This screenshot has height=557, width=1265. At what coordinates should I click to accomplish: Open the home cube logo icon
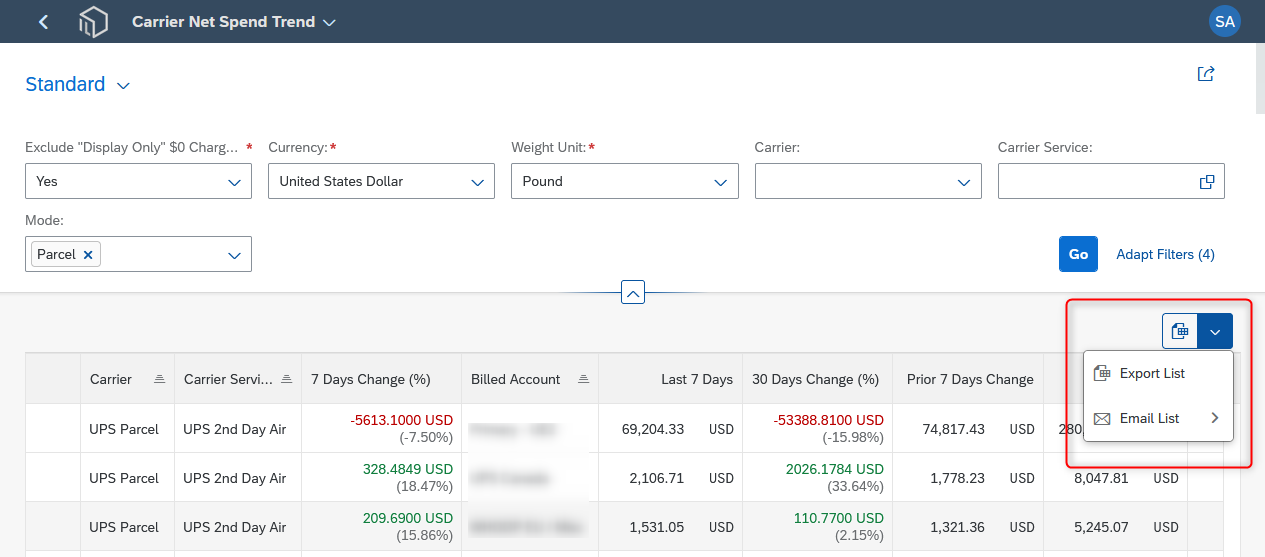(x=93, y=22)
